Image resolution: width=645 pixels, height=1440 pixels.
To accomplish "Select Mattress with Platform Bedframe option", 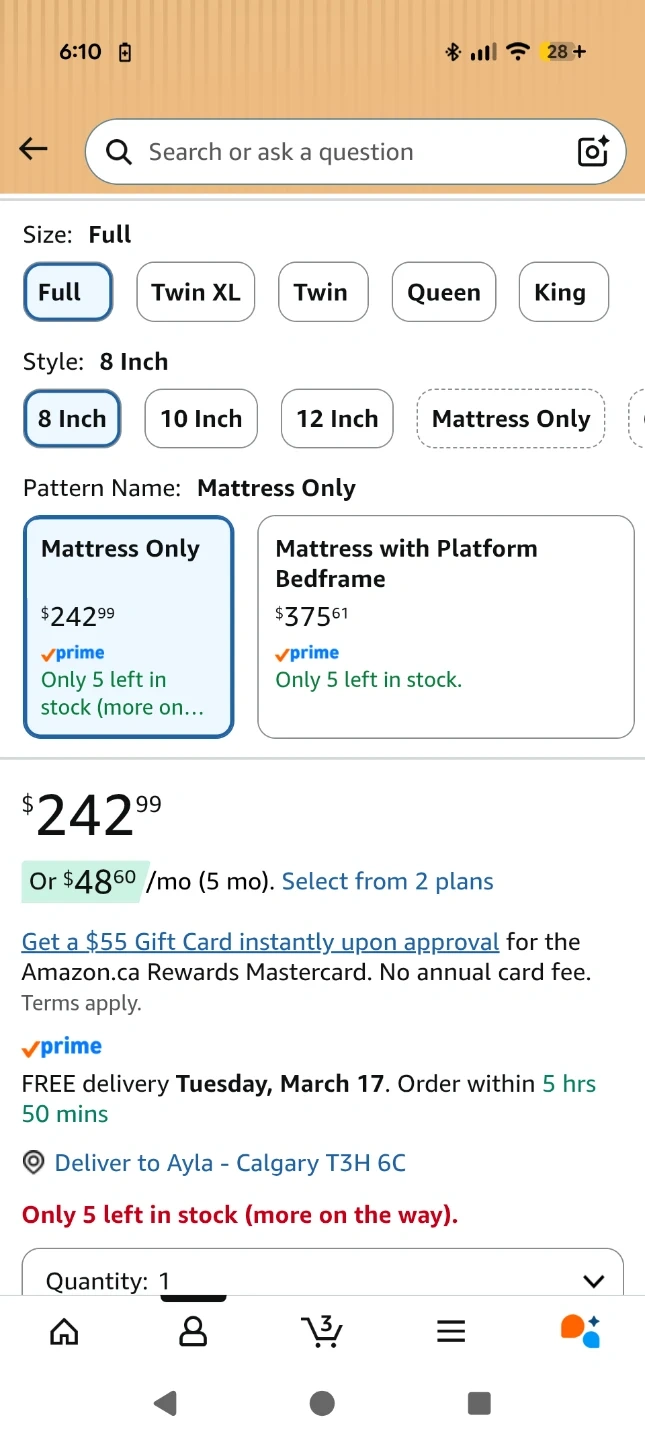I will click(446, 626).
